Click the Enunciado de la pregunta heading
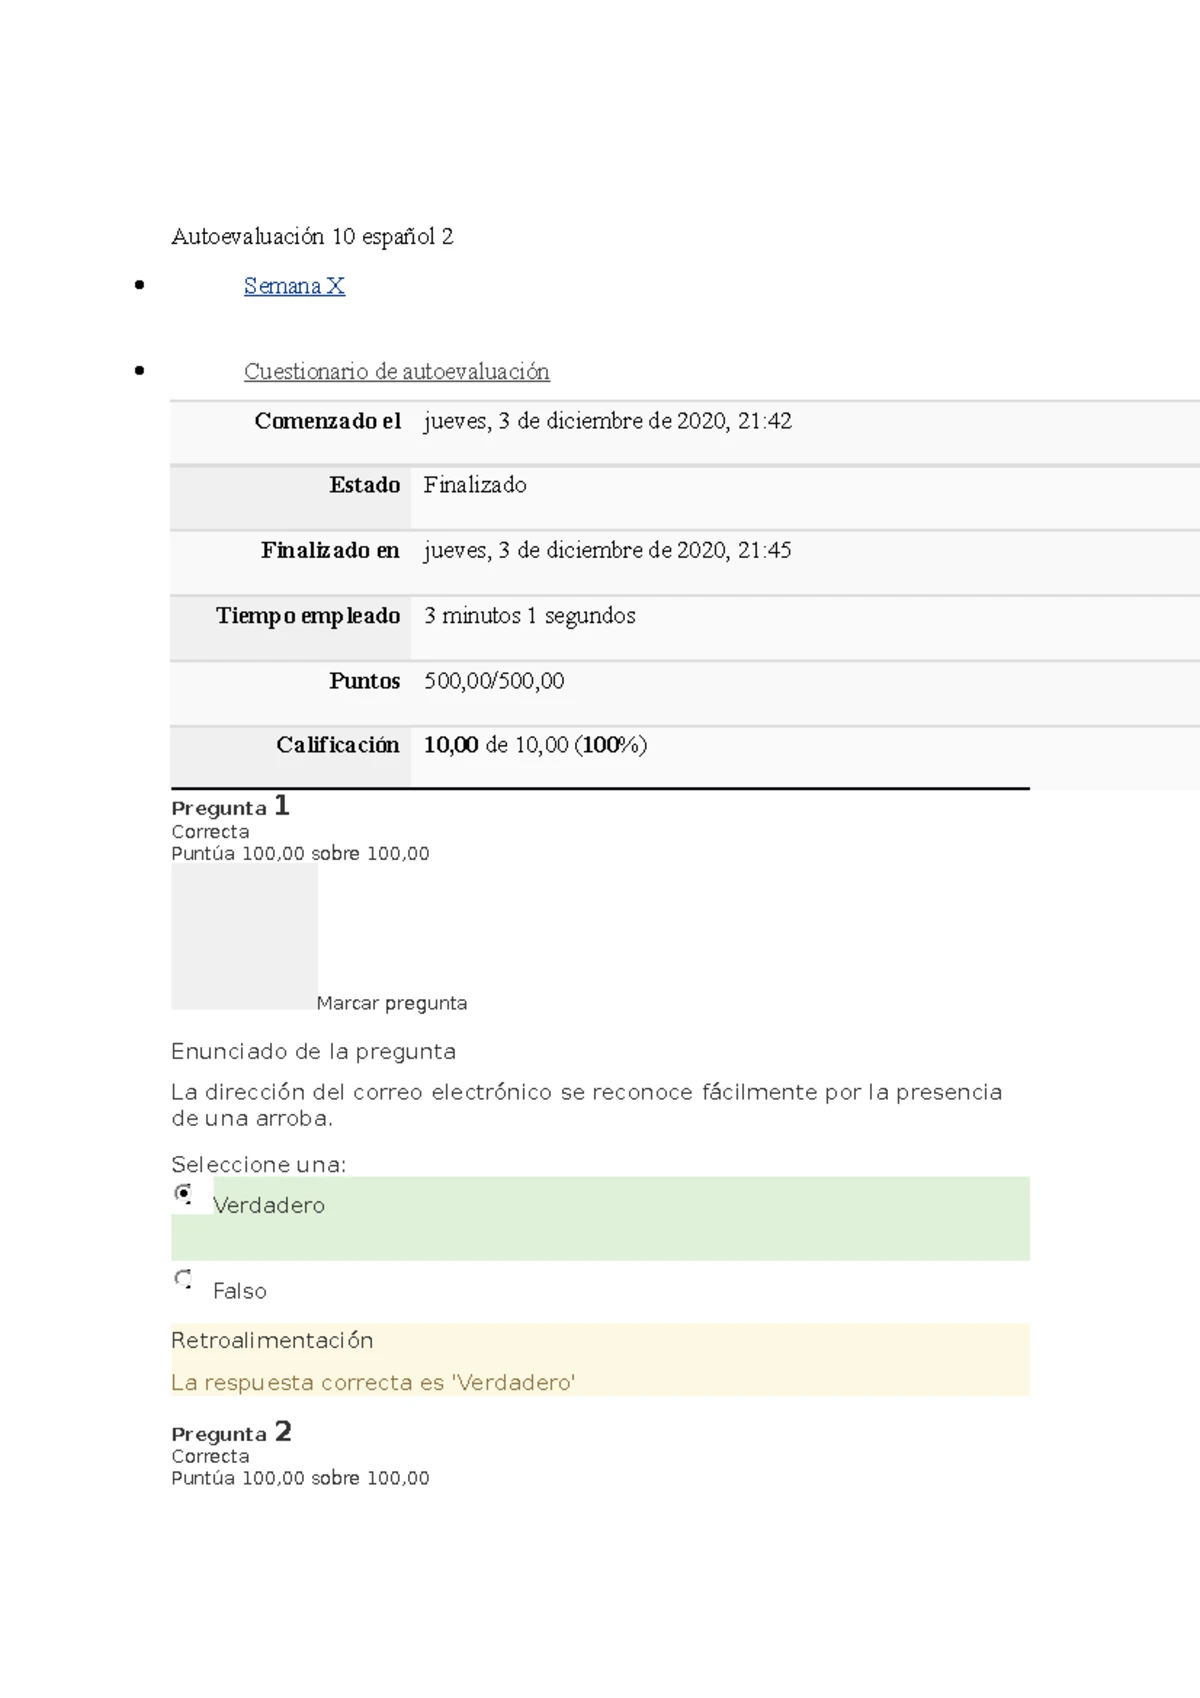Image resolution: width=1200 pixels, height=1698 pixels. [313, 1052]
